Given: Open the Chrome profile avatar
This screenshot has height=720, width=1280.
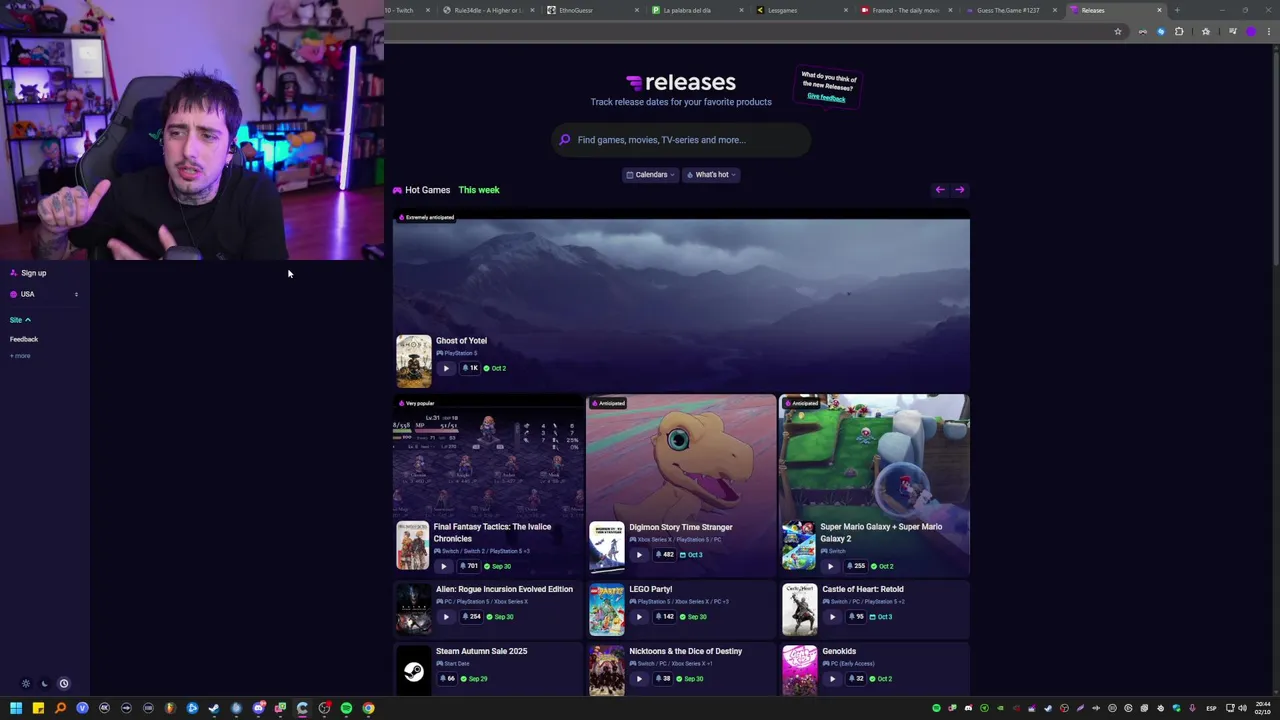Looking at the screenshot, I should [1250, 32].
